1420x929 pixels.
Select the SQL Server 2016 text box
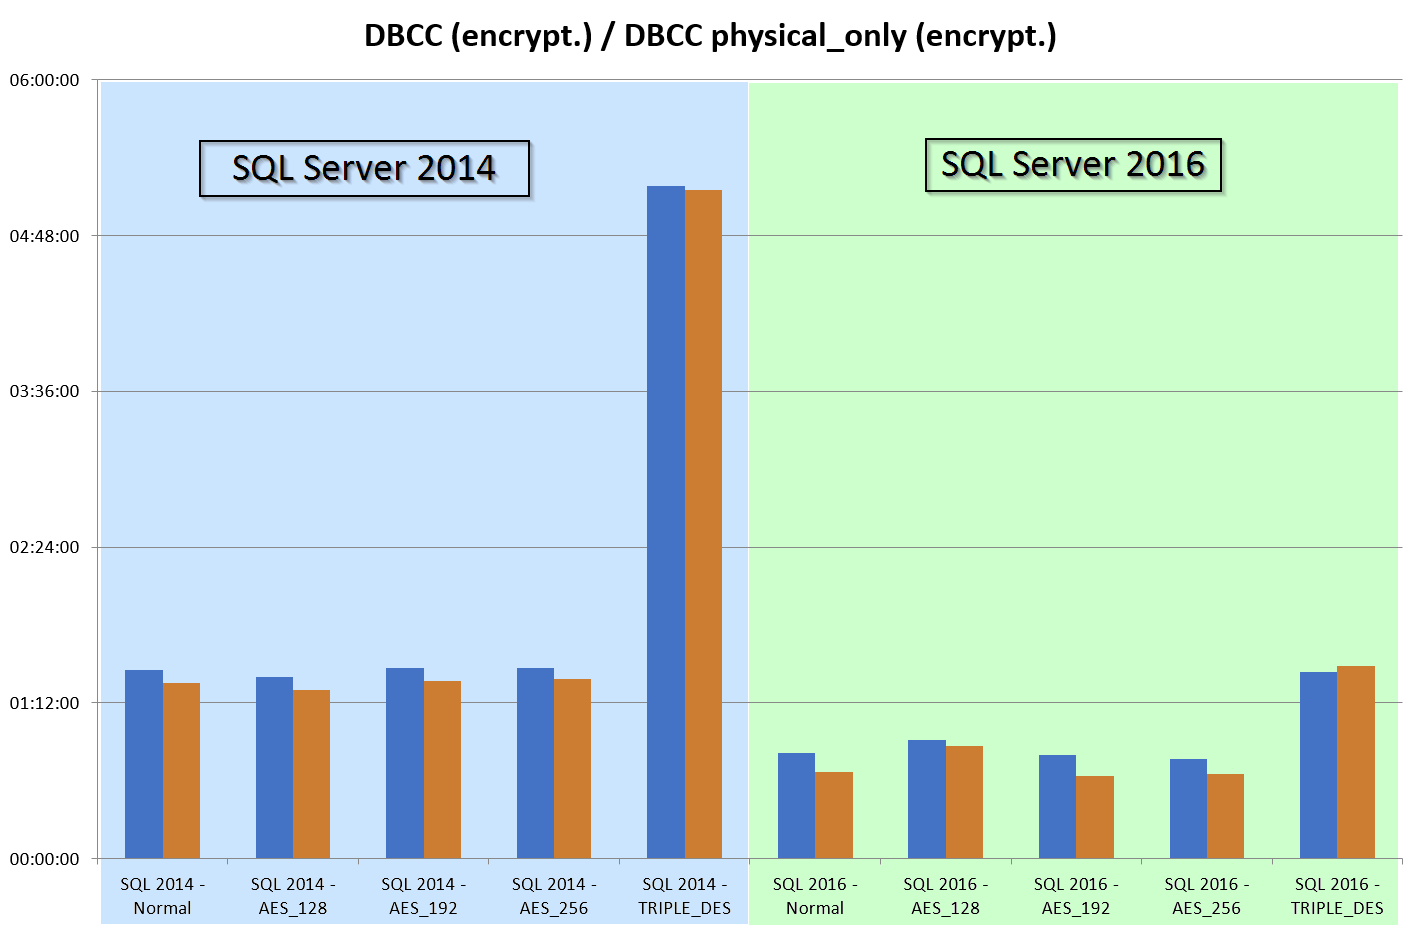pos(1073,164)
